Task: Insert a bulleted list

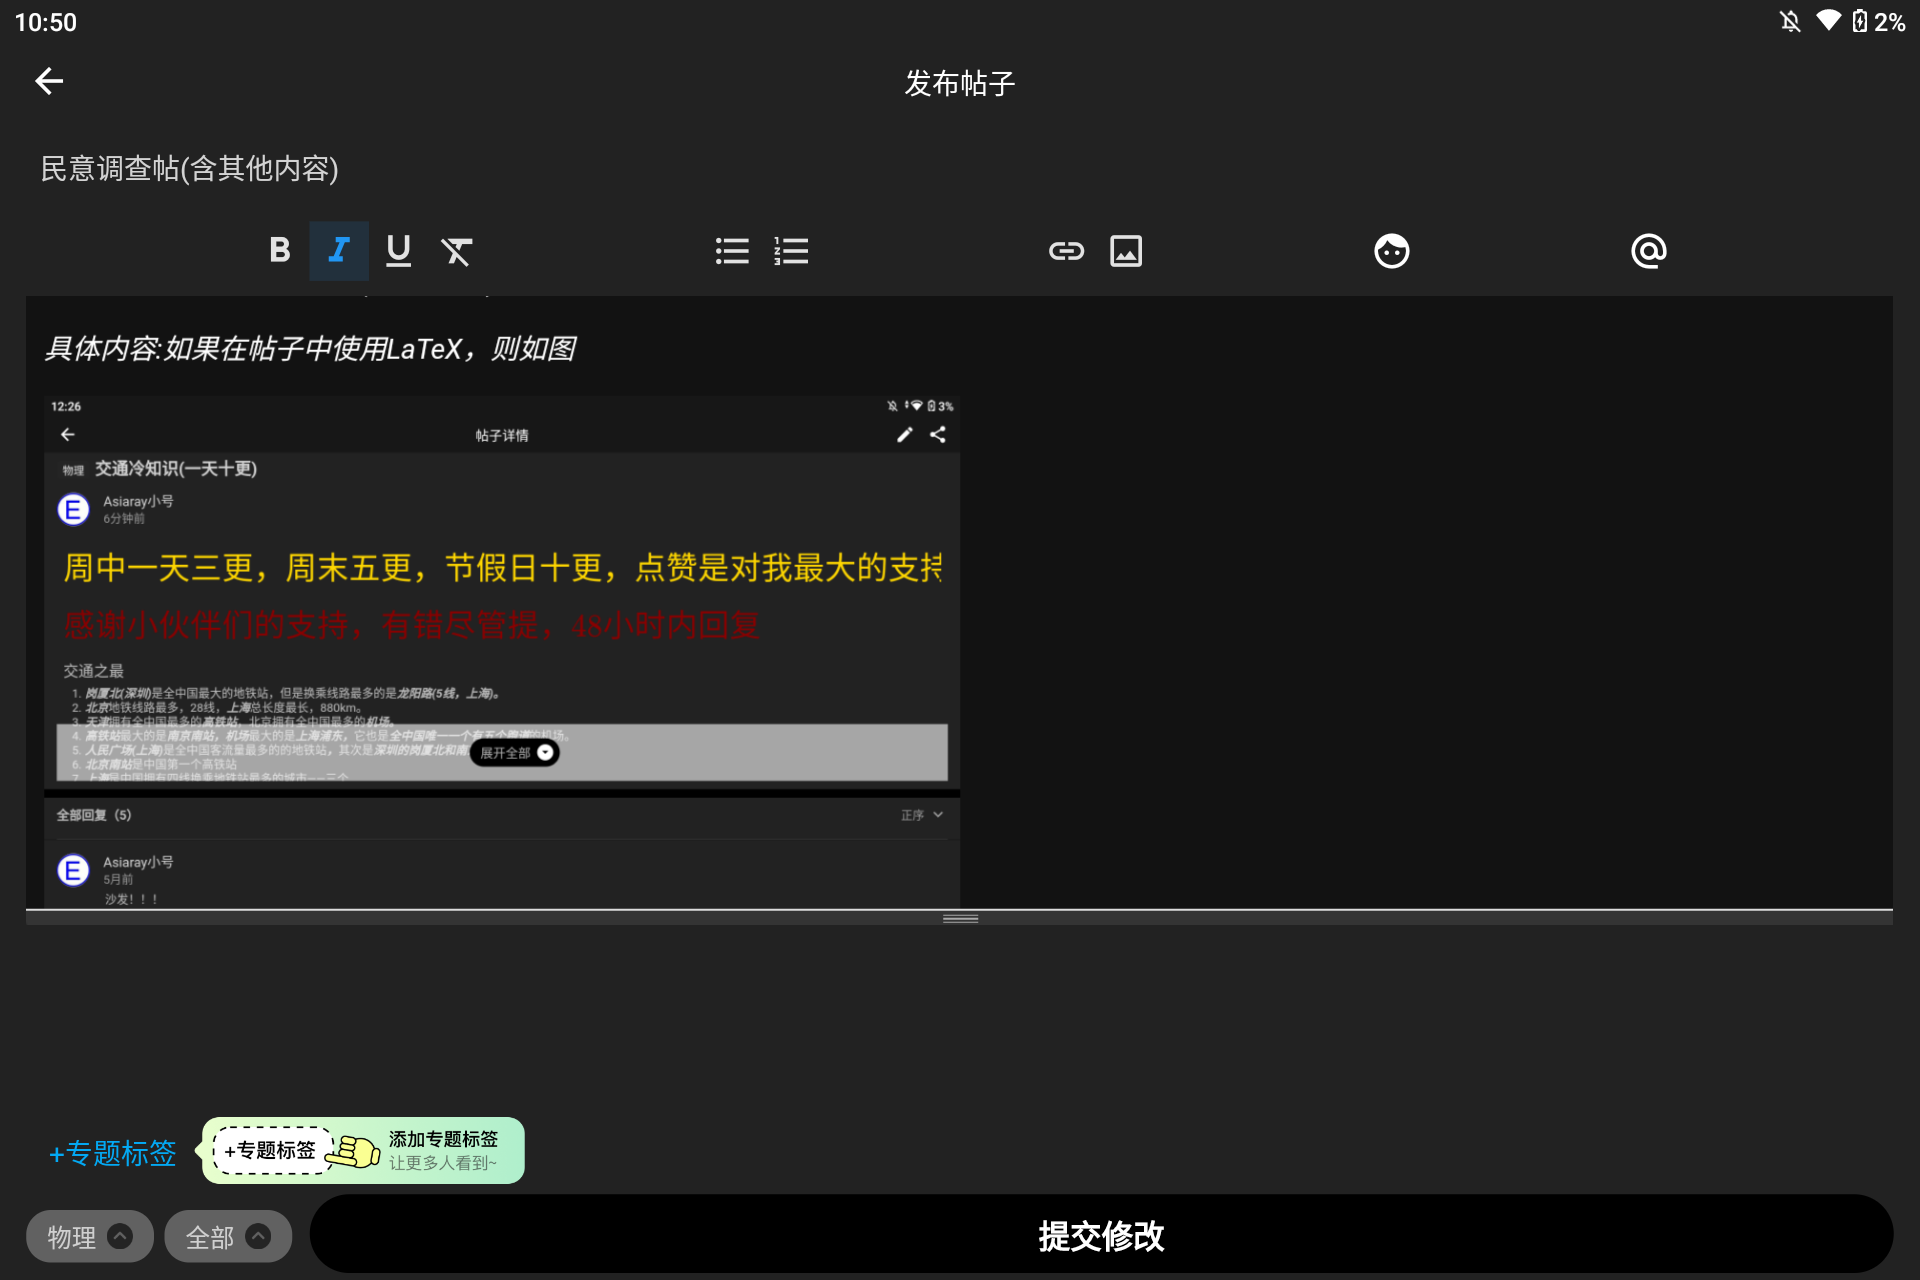Action: 732,250
